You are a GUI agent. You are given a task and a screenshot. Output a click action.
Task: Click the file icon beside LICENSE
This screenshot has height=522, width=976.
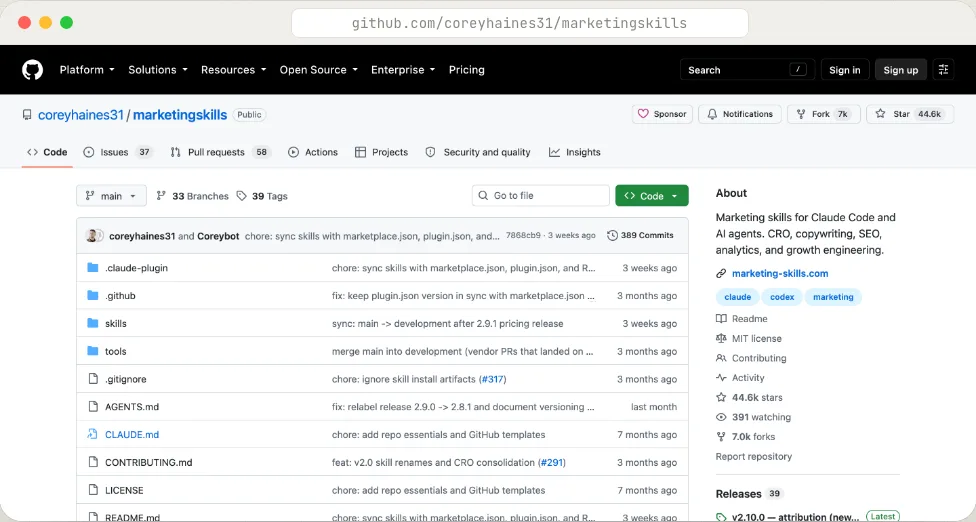click(x=93, y=490)
